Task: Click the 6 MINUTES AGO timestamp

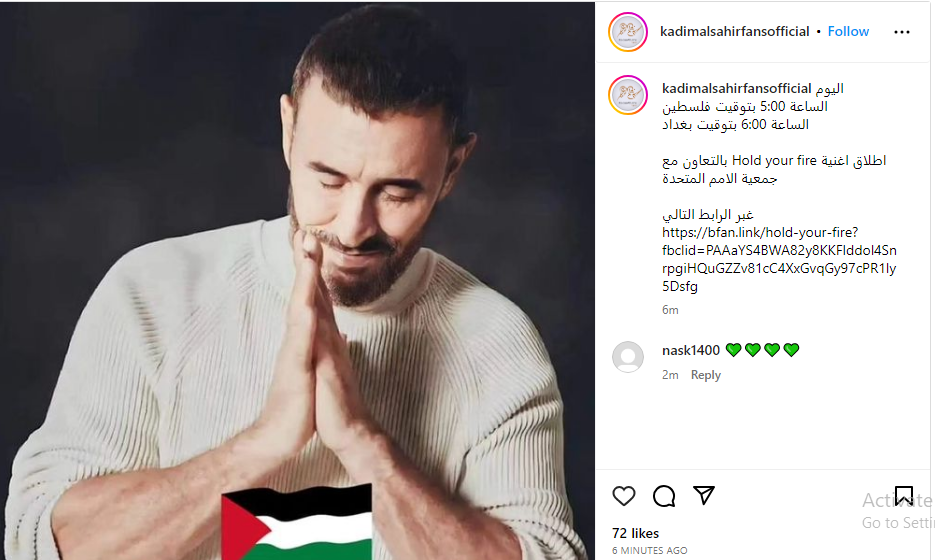Action: (649, 550)
